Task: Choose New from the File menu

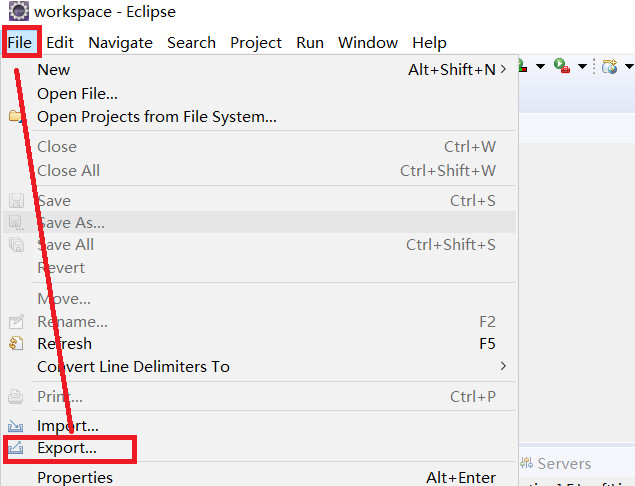Action: point(259,70)
